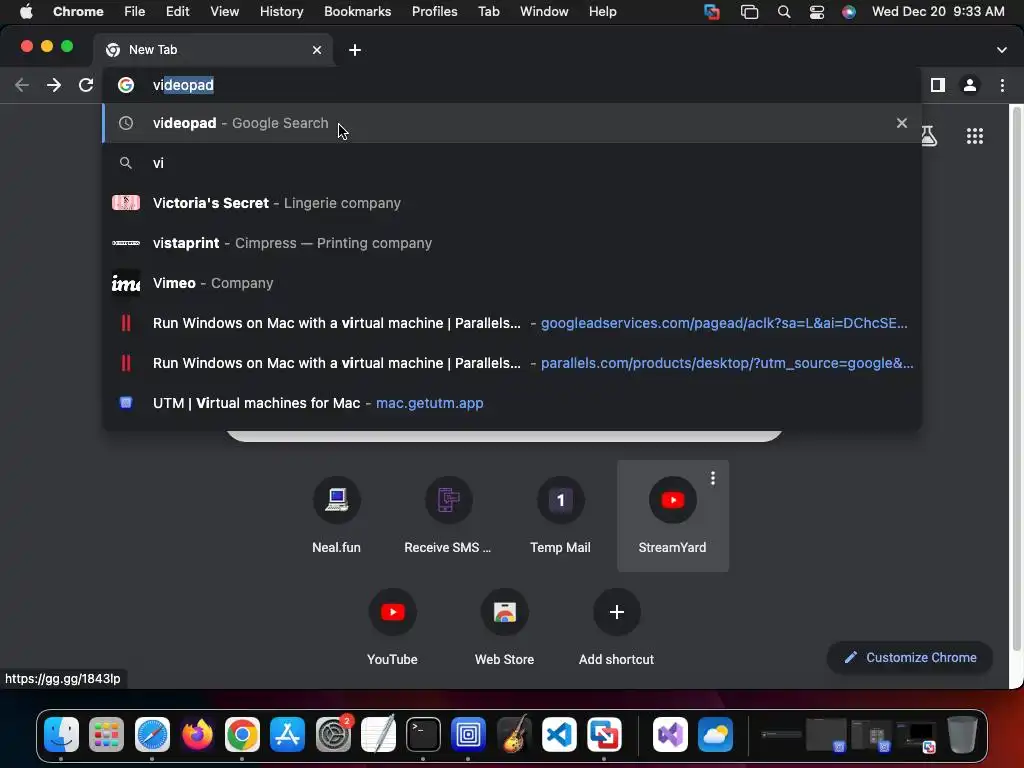The image size is (1024, 768).
Task: Open the googleadservices Parallels suggestion
Action: (x=512, y=323)
